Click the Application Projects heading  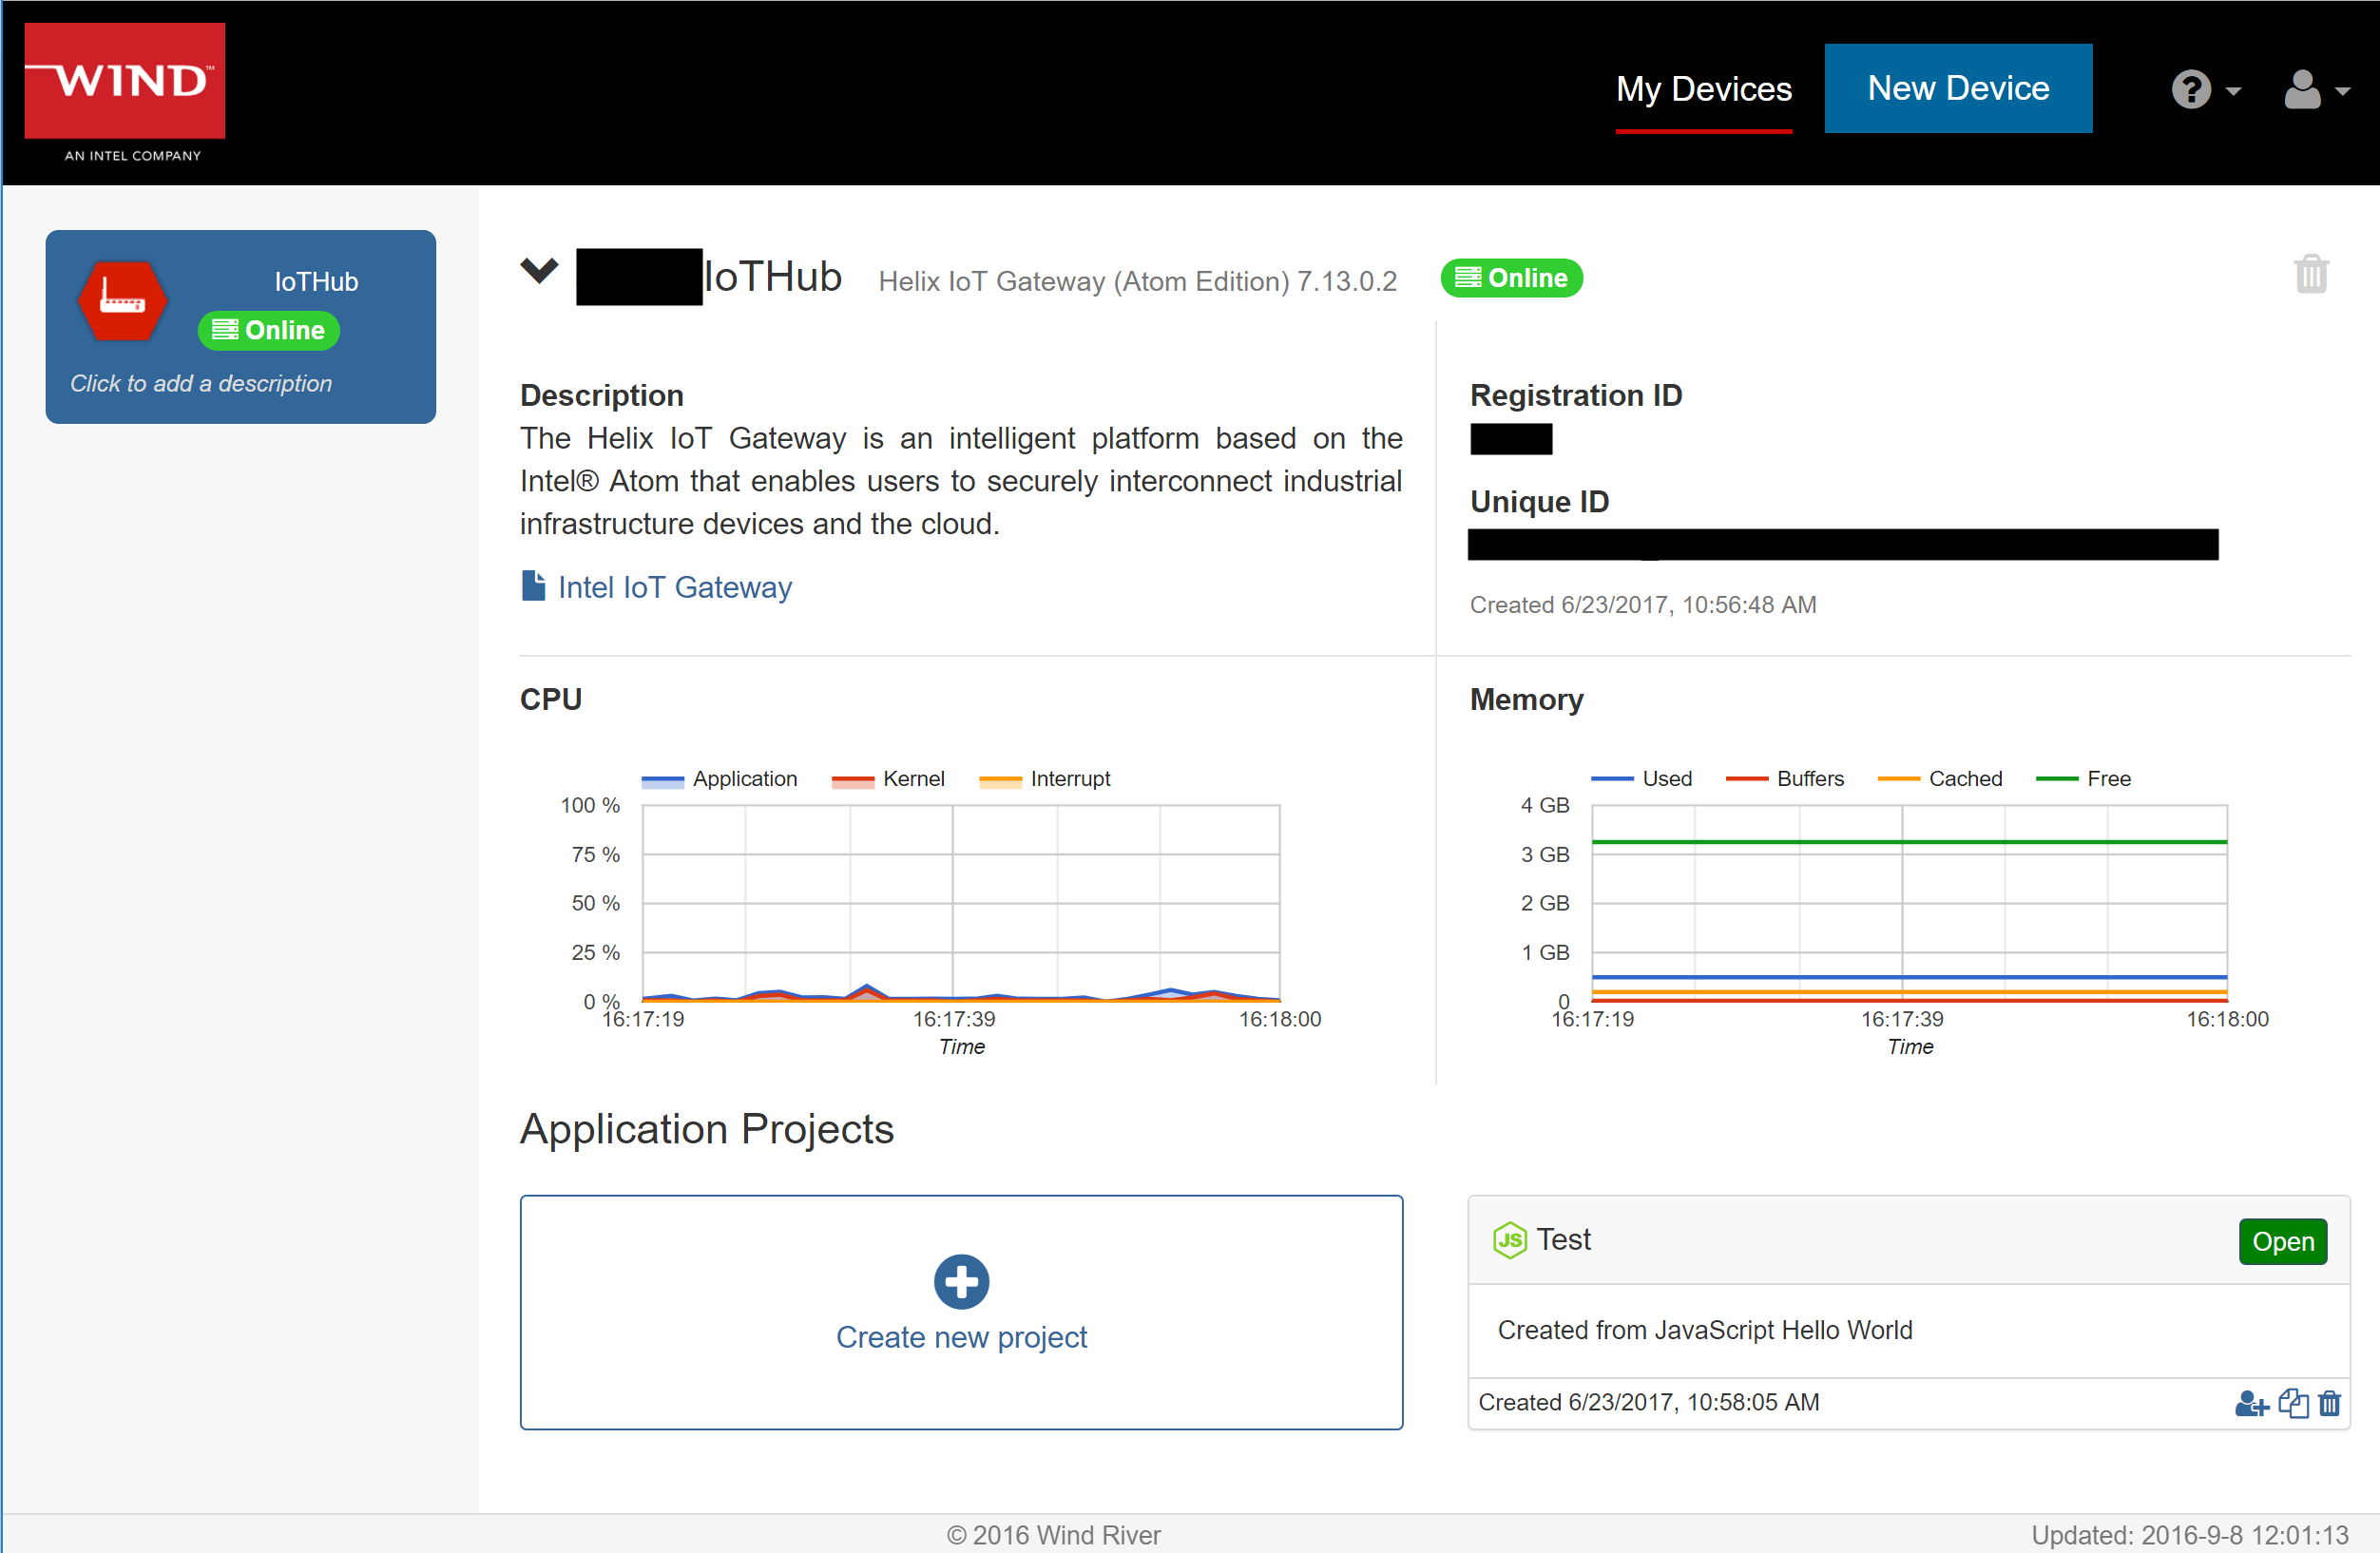click(x=706, y=1129)
